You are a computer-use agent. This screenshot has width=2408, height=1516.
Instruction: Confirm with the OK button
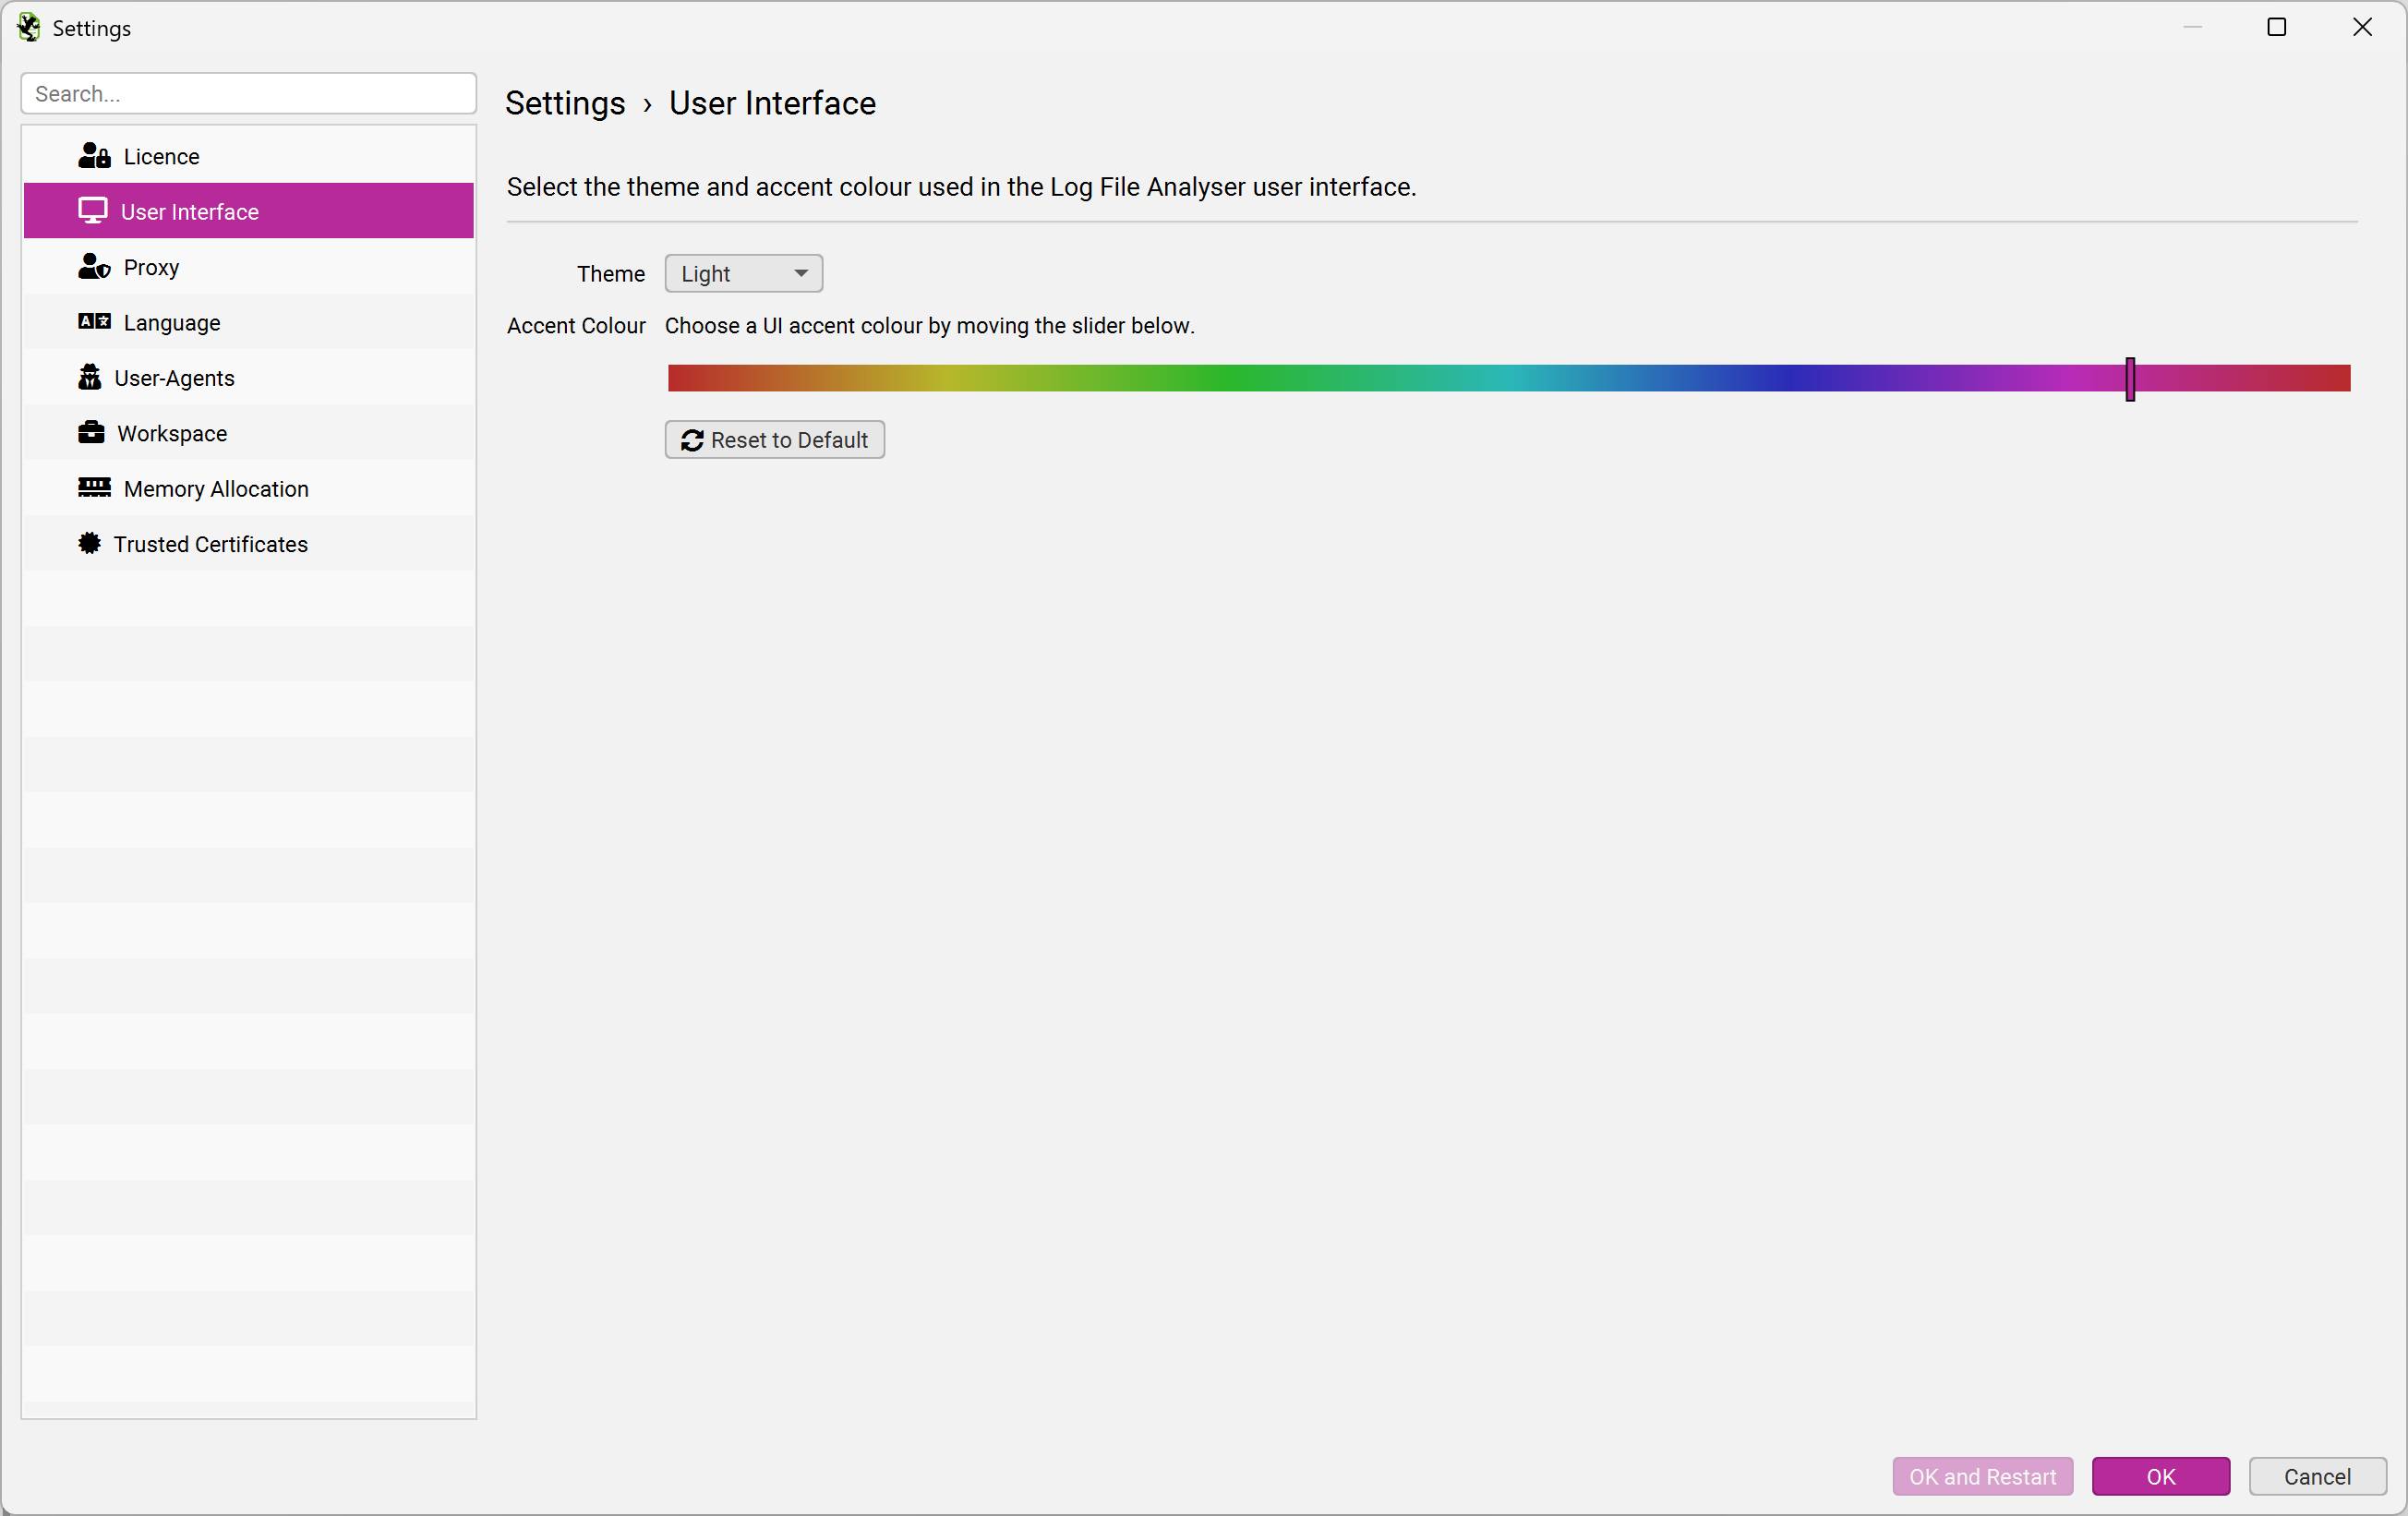(2160, 1476)
